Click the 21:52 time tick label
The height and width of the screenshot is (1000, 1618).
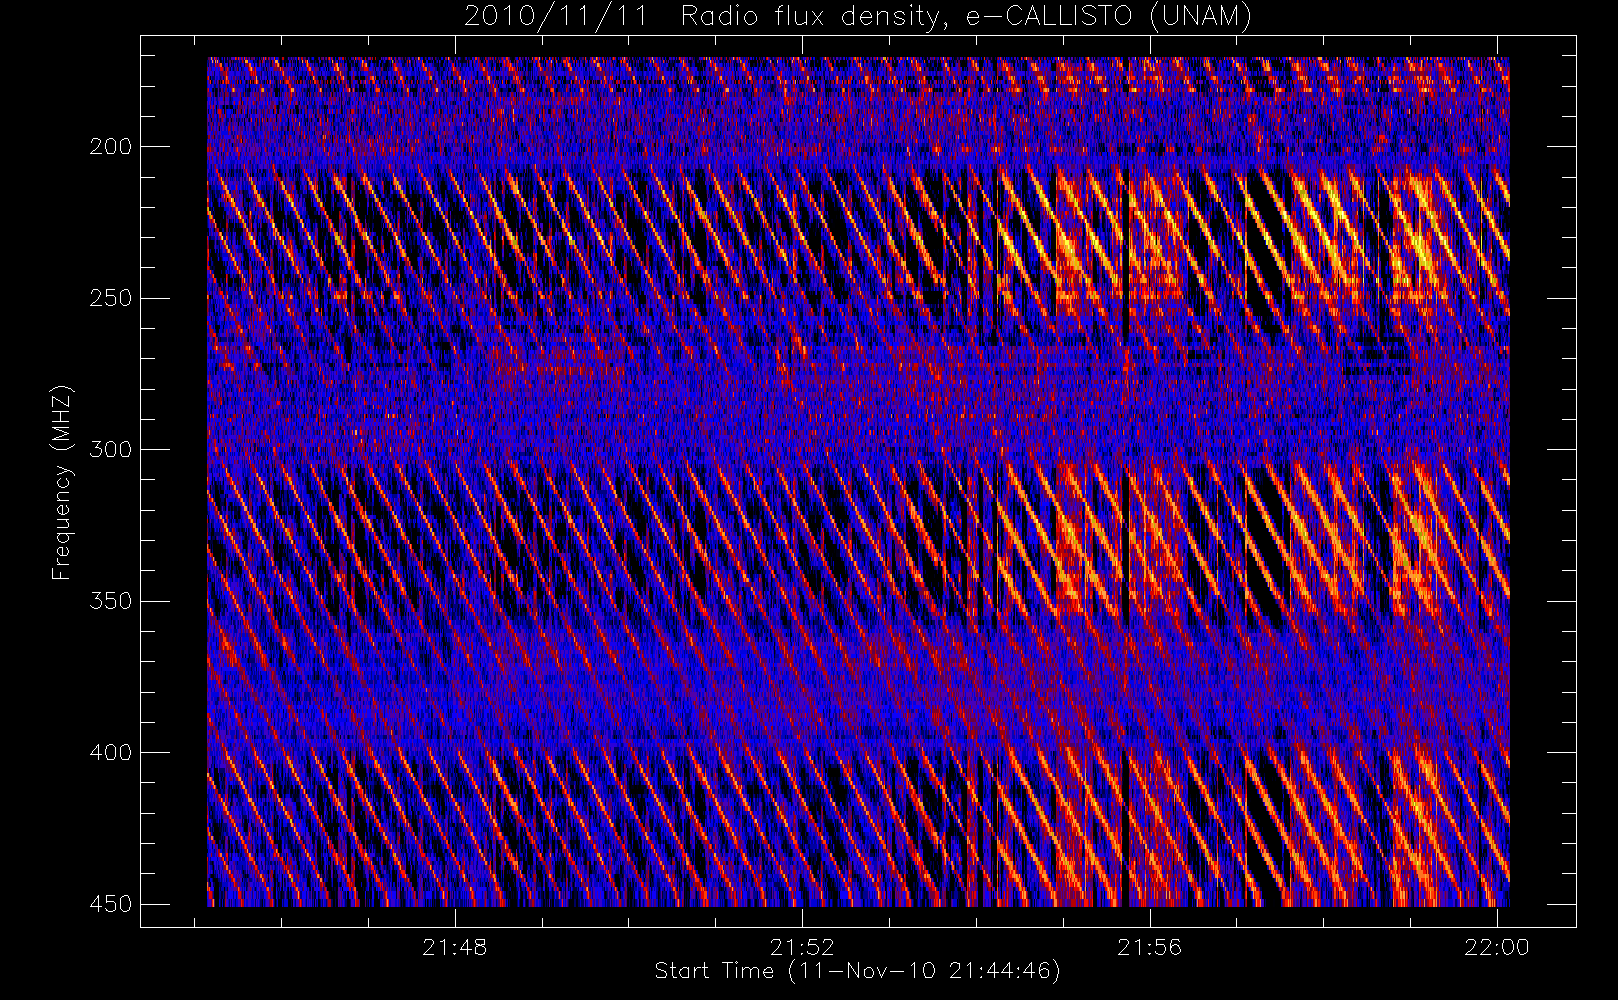point(802,947)
